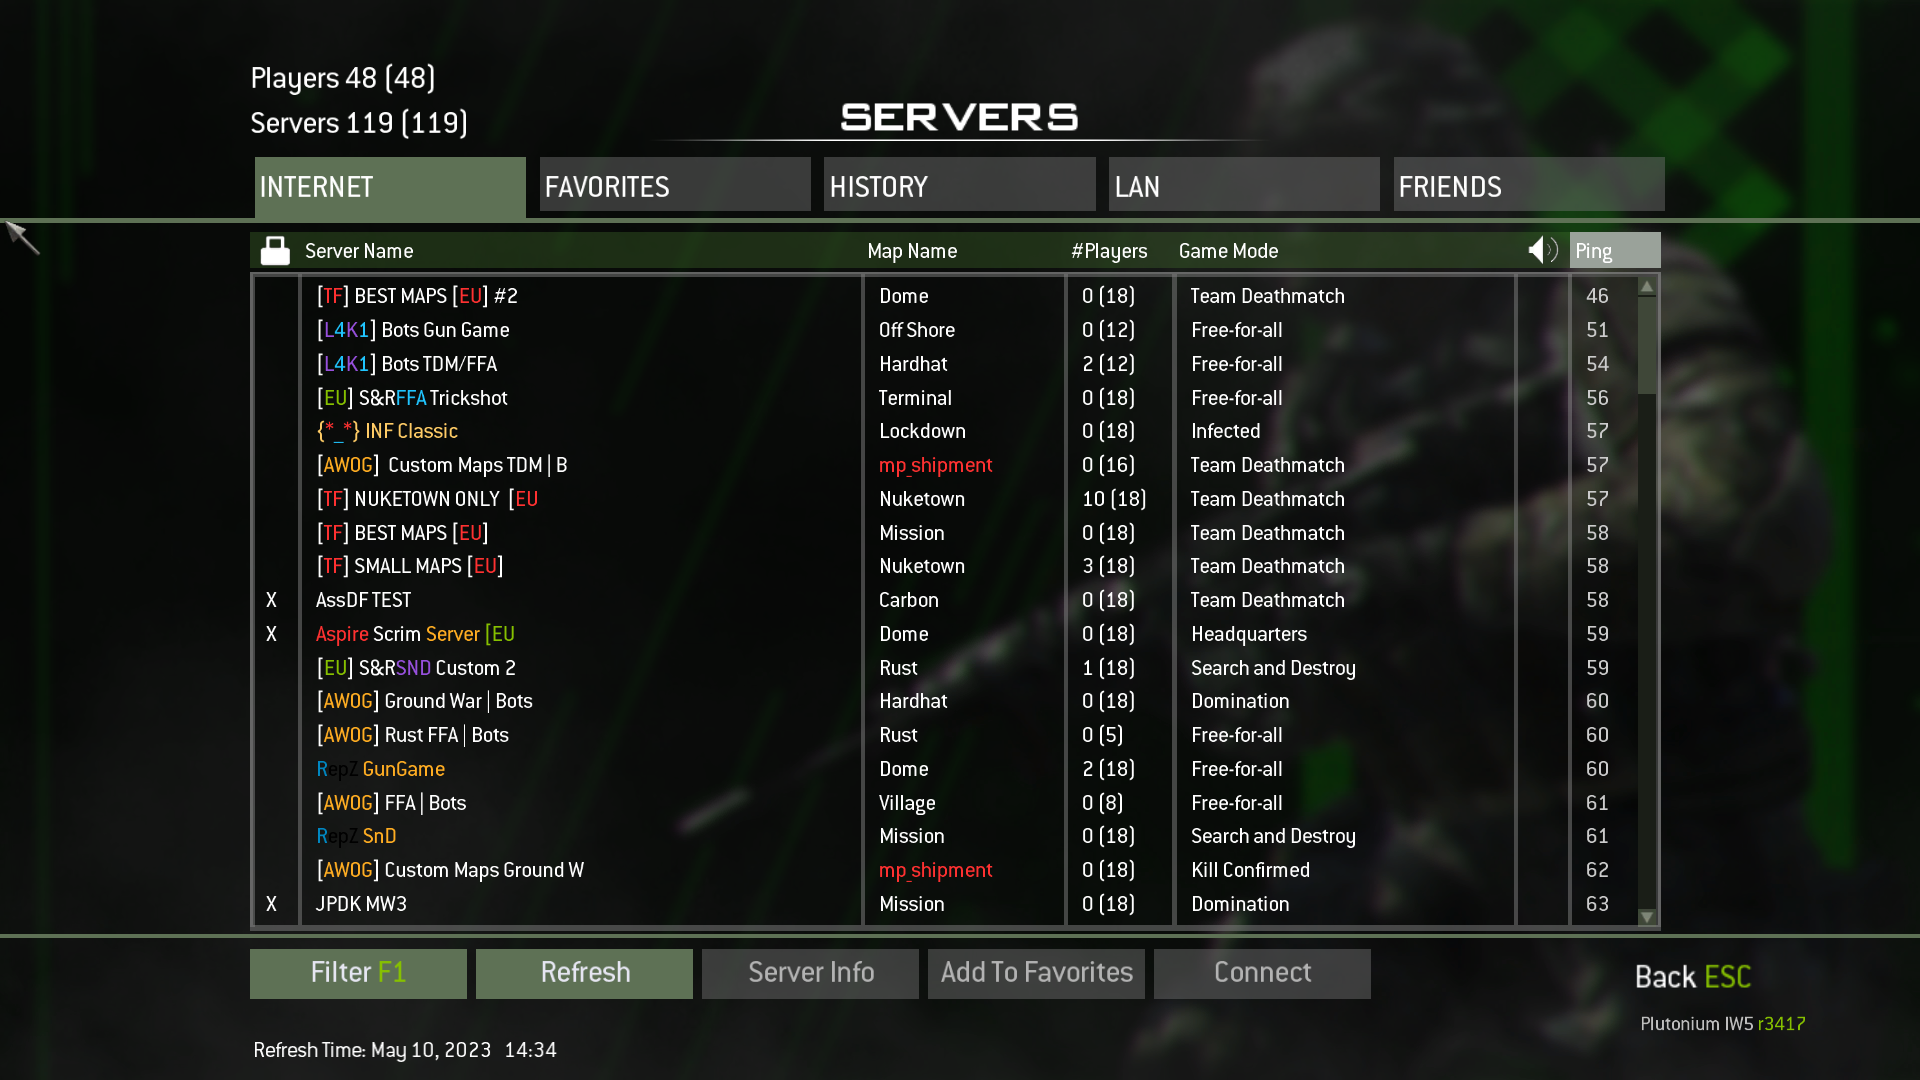Sort servers by Ping column
Screen dimensions: 1920x1080
[1613, 249]
